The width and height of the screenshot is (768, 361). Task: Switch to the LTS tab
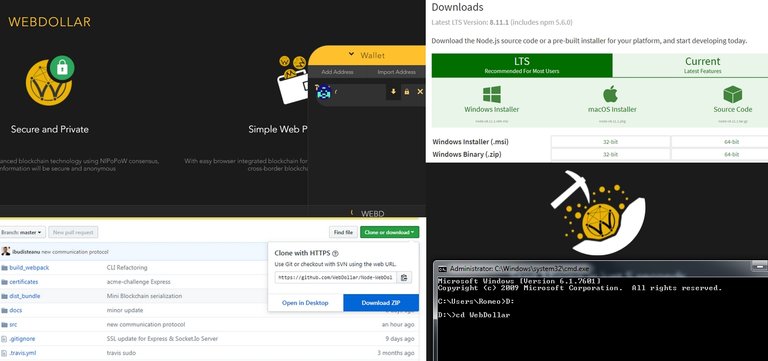(x=522, y=65)
